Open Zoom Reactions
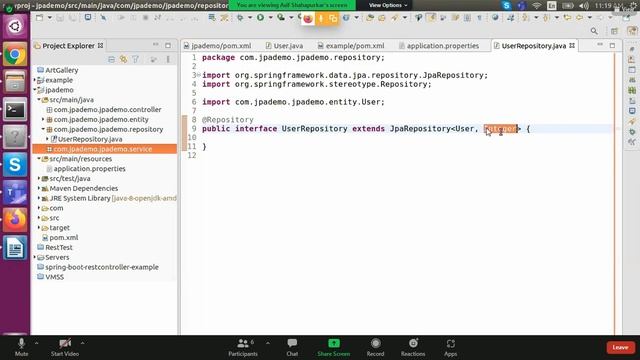Screen dimensions: 640x360 [413, 347]
